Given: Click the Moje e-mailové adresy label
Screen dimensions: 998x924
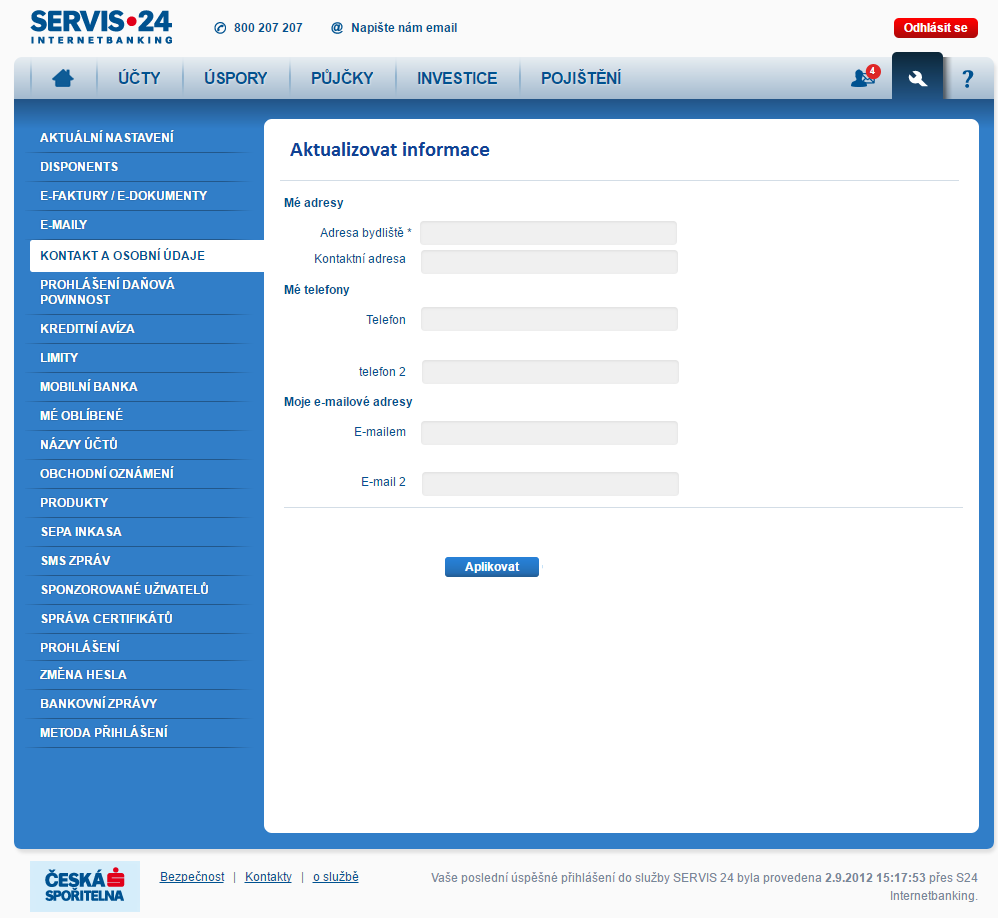Looking at the screenshot, I should coord(348,402).
